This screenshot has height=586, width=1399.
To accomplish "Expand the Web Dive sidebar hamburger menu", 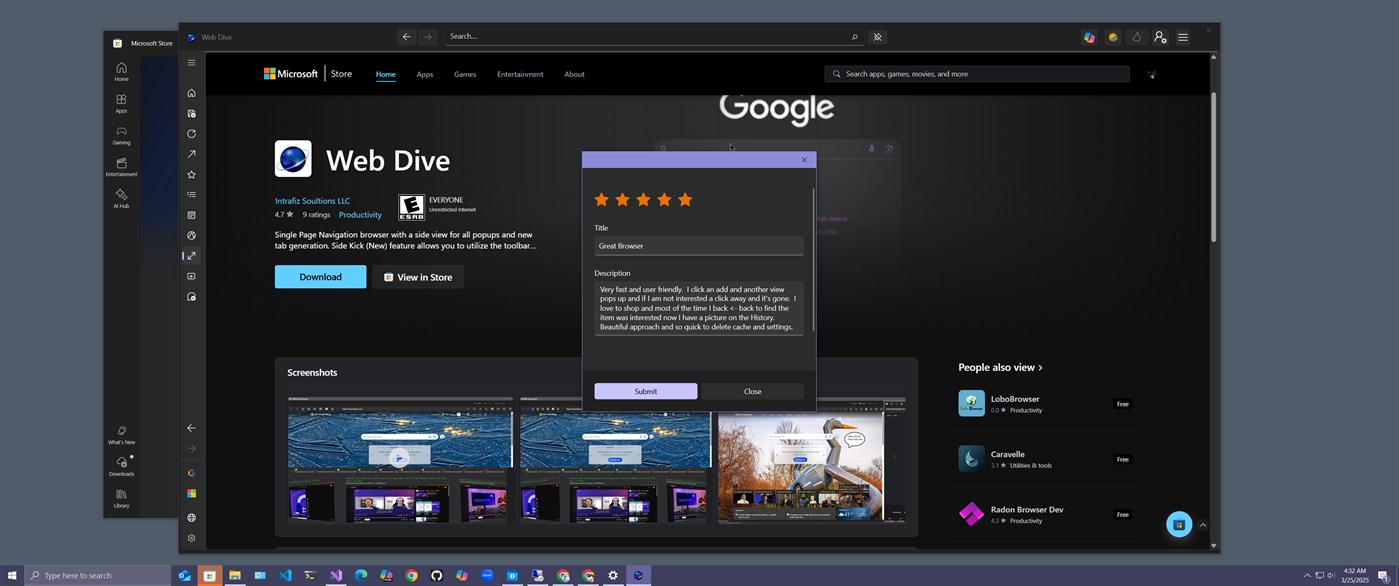I will 190,62.
